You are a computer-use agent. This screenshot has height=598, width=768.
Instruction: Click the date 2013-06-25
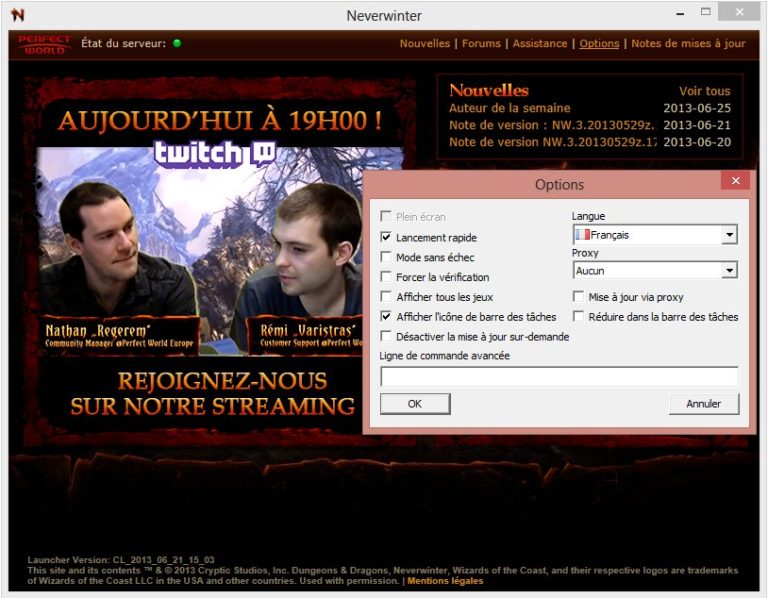pyautogui.click(x=696, y=108)
